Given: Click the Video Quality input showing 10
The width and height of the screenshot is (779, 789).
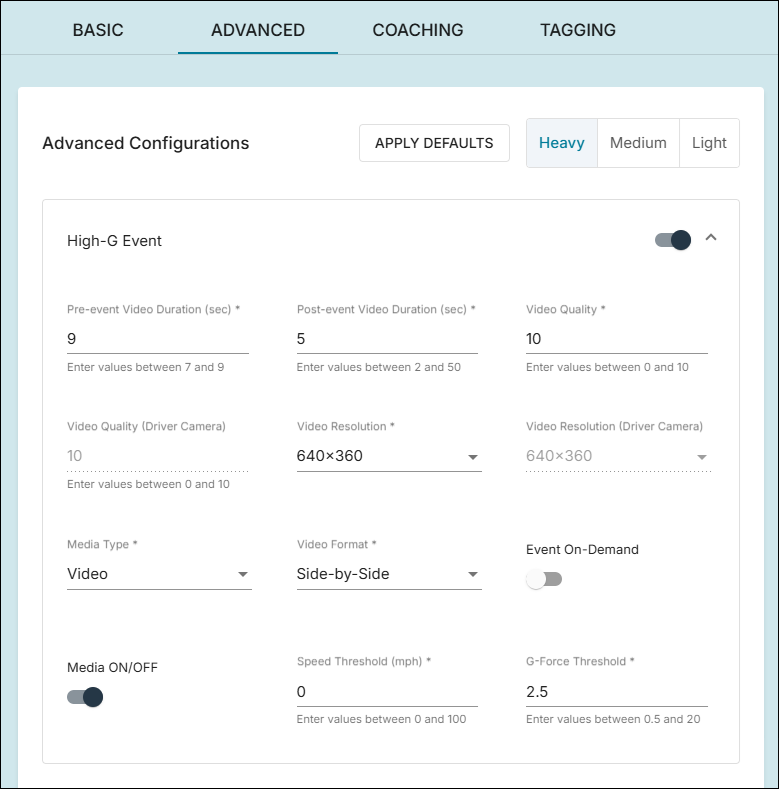Looking at the screenshot, I should pyautogui.click(x=616, y=339).
